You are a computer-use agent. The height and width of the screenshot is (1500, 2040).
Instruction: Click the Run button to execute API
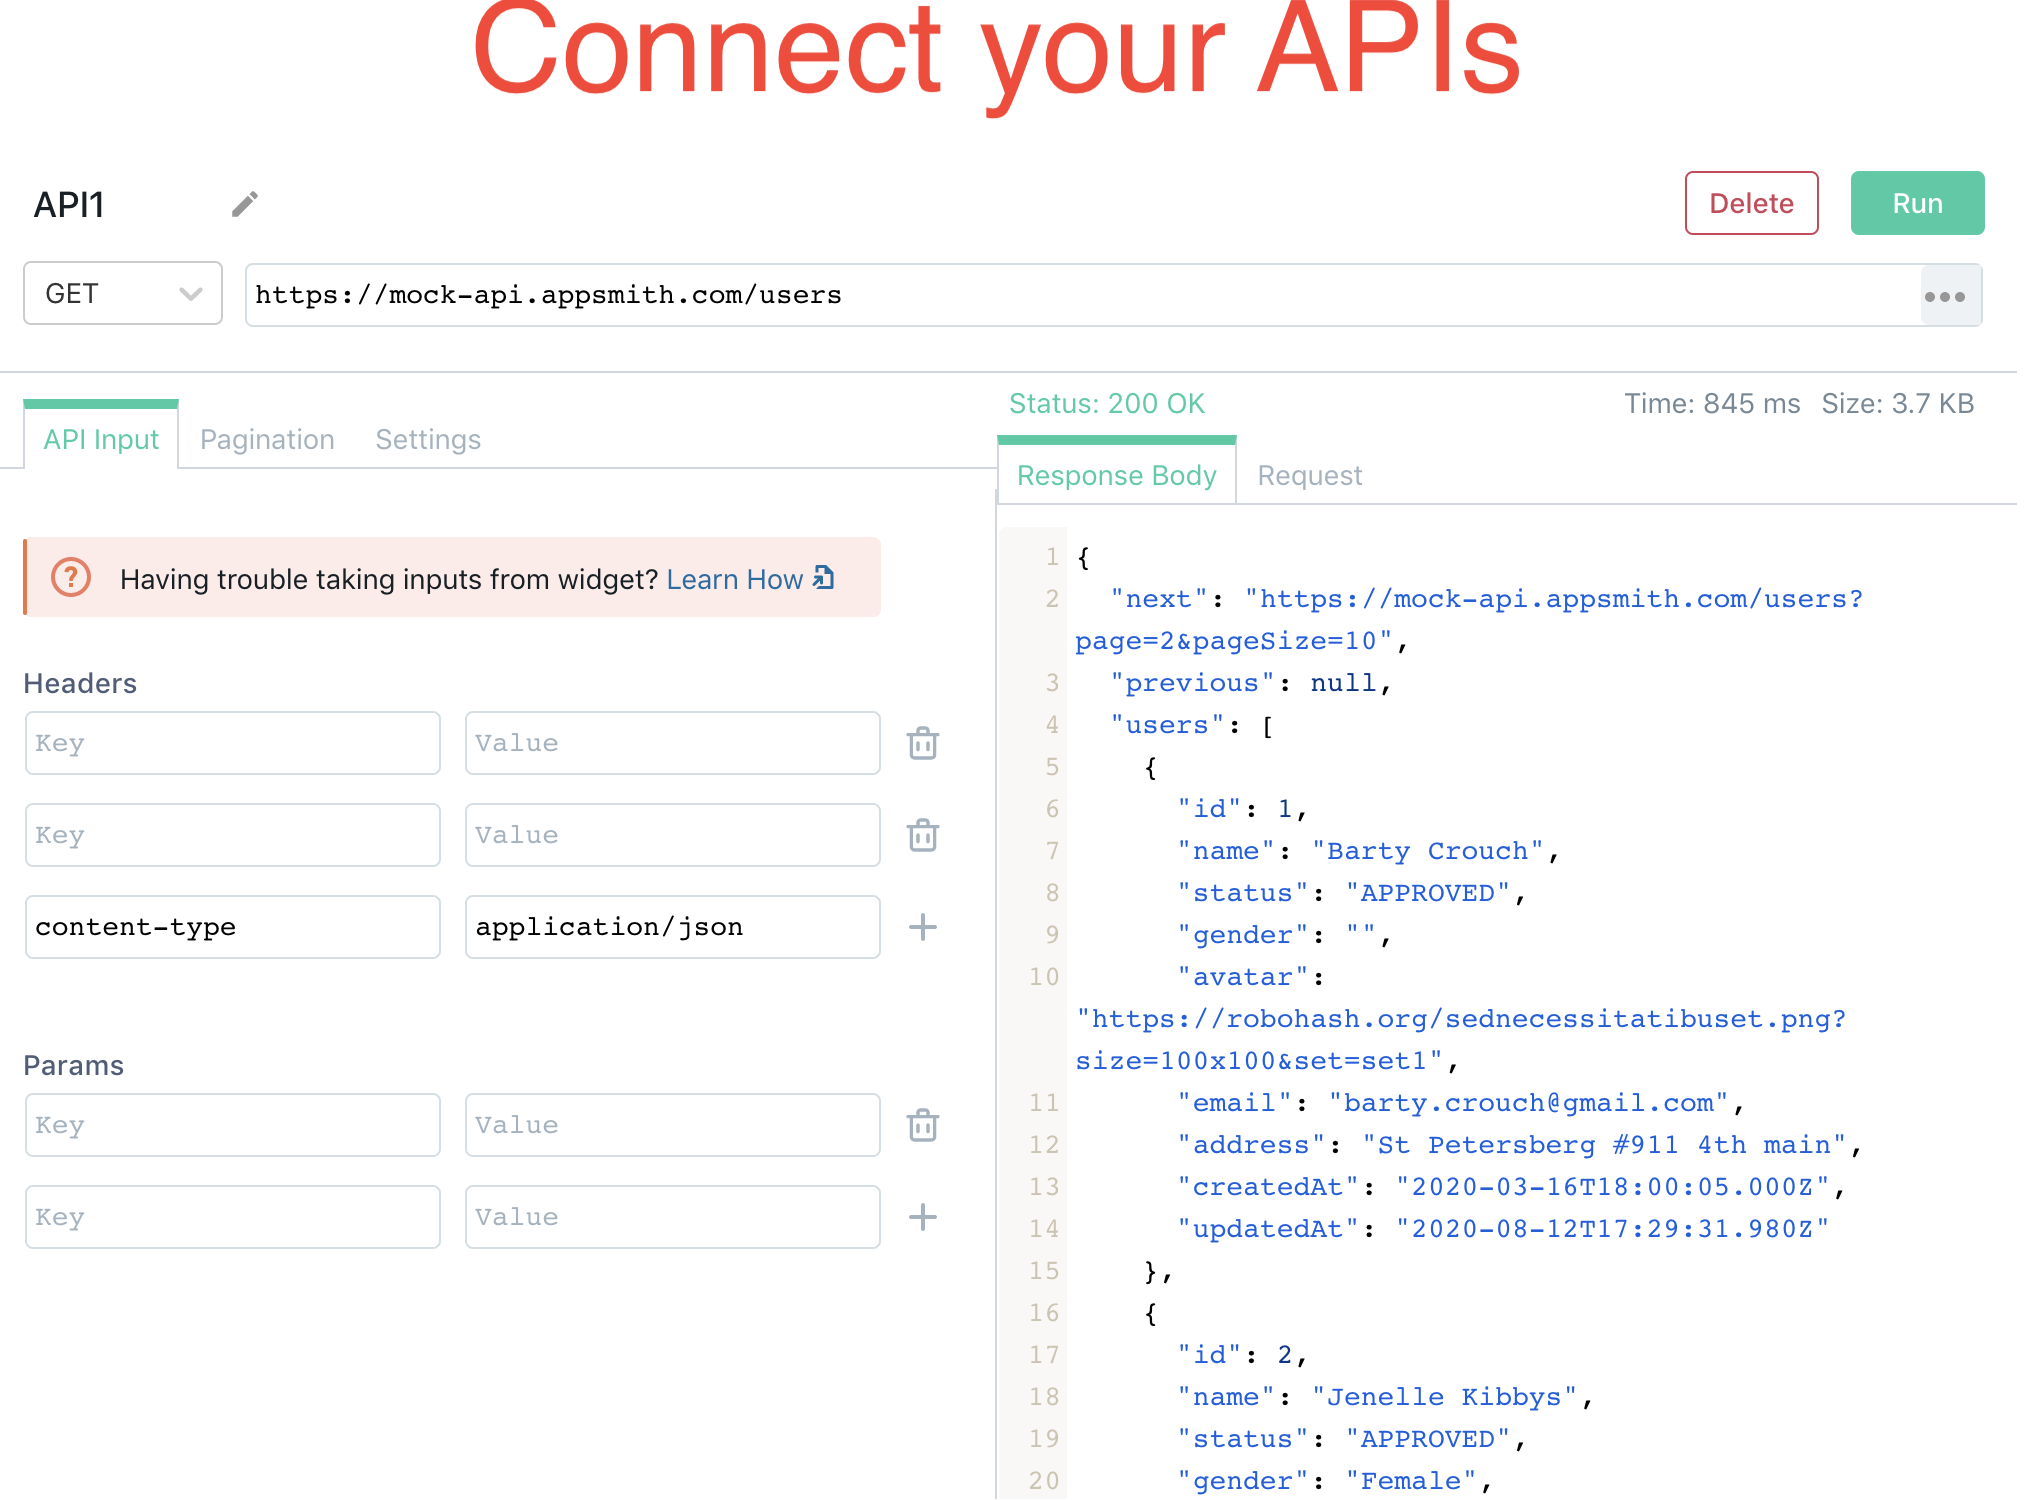click(x=1918, y=203)
